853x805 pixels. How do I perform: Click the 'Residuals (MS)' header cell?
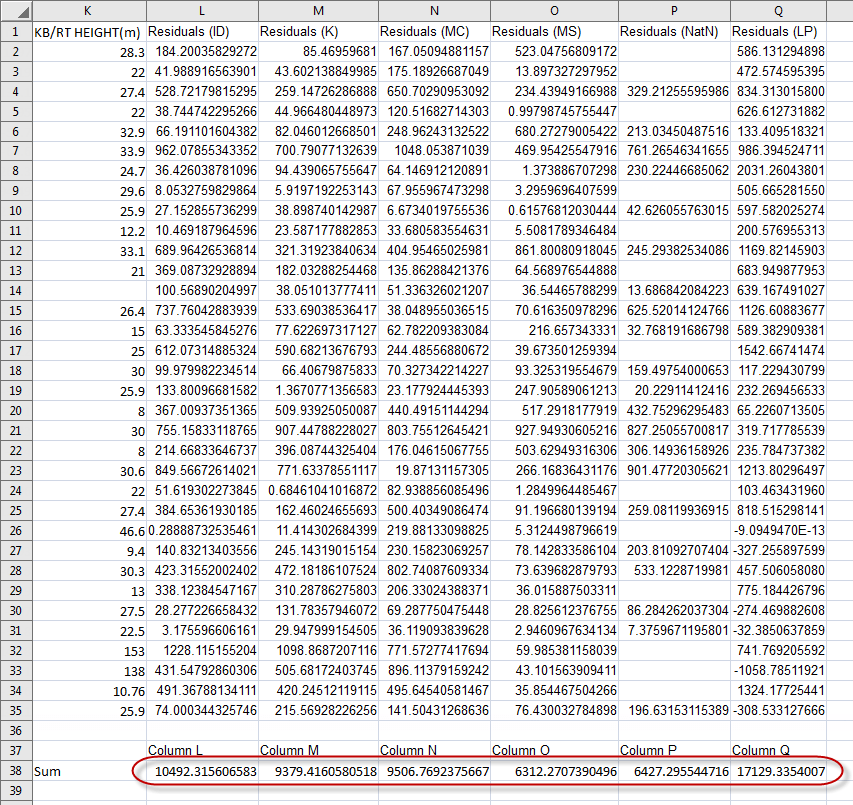[554, 32]
